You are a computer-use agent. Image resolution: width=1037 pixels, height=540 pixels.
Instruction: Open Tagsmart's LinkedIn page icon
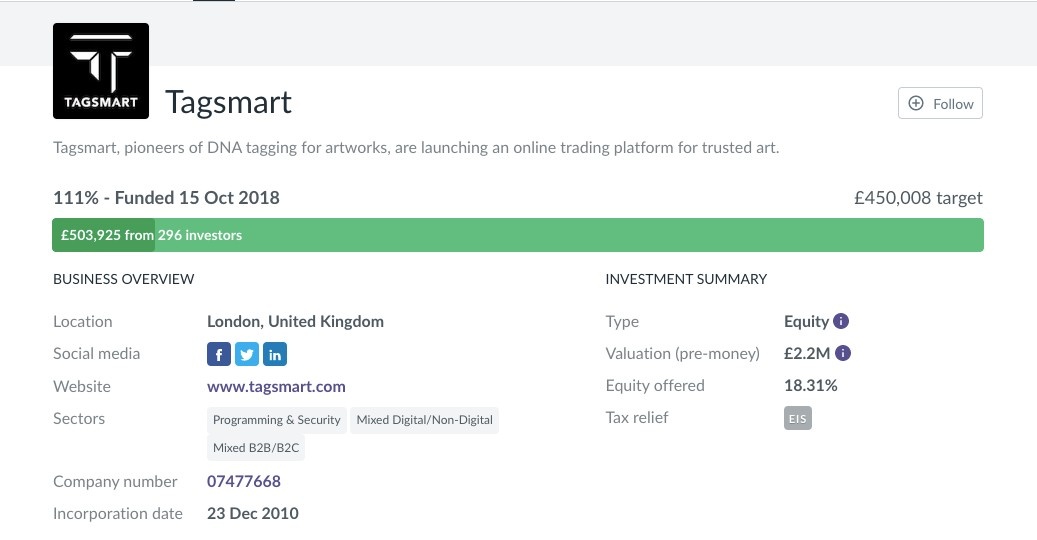[x=275, y=354]
